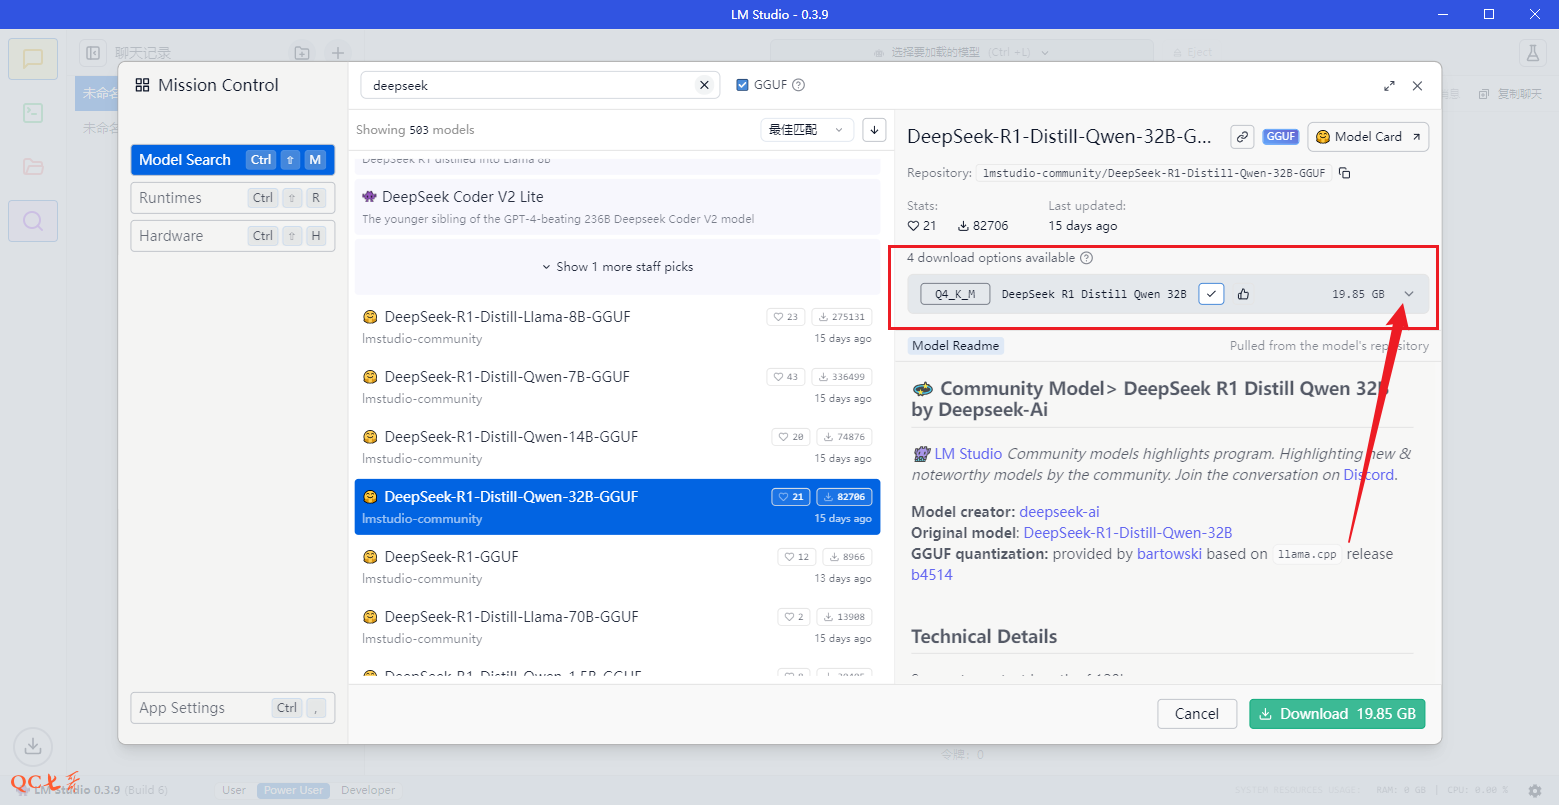The image size is (1559, 805).
Task: Click the copy model link icon
Action: pos(1242,137)
